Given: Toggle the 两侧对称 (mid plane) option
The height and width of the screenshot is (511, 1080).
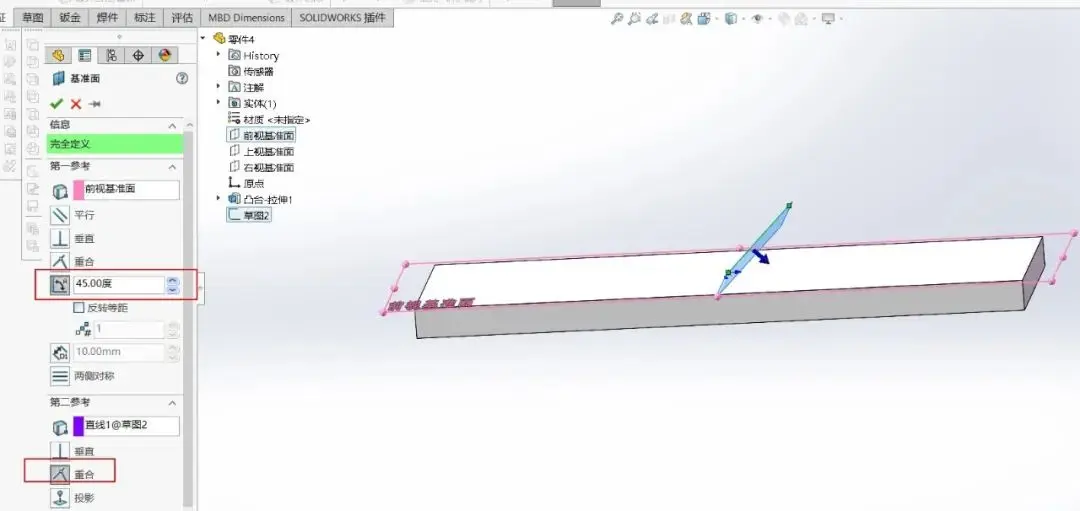Looking at the screenshot, I should [60, 376].
